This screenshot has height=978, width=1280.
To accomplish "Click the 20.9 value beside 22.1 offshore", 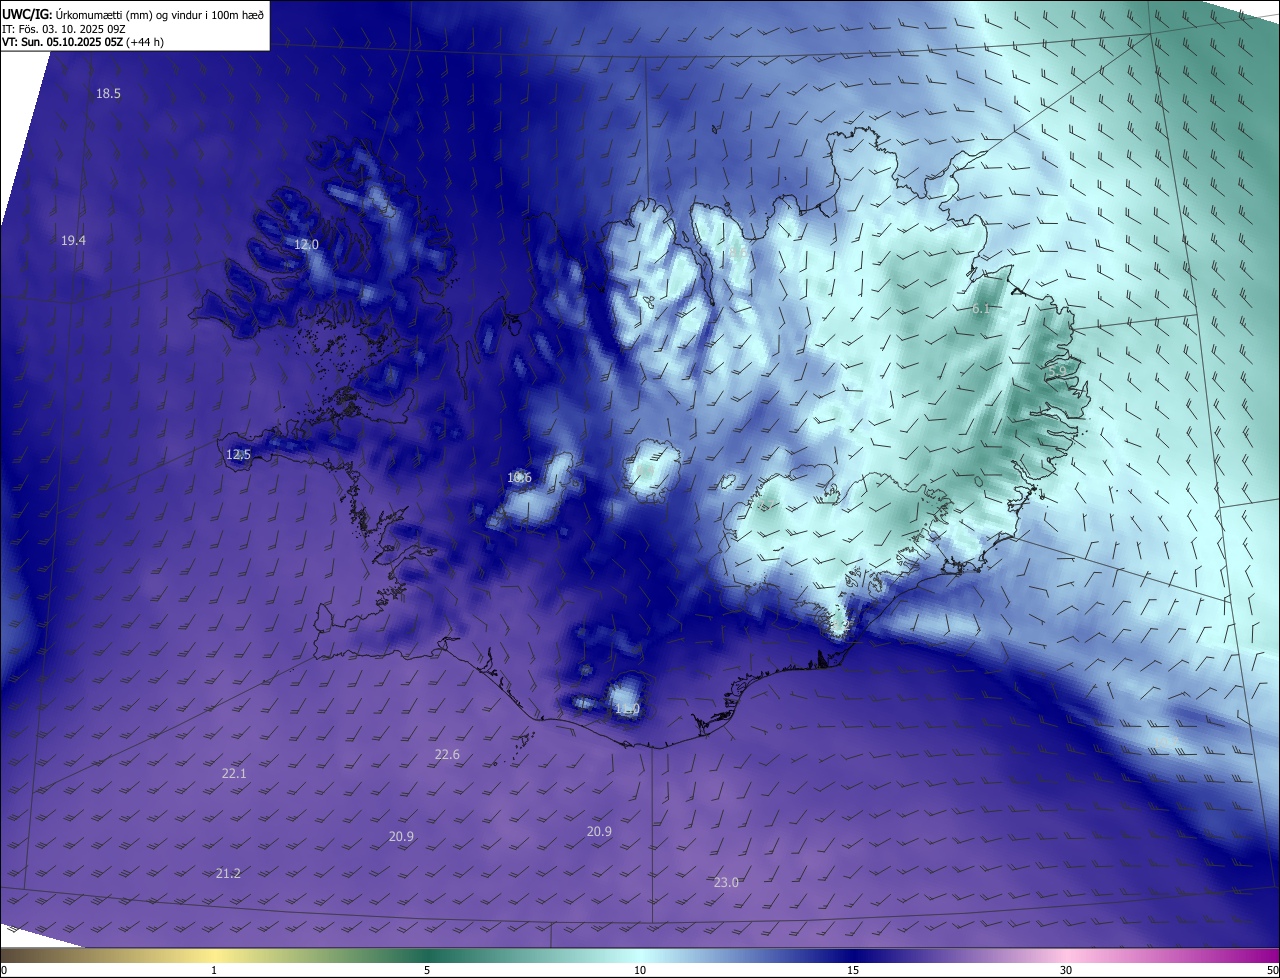I will (401, 837).
